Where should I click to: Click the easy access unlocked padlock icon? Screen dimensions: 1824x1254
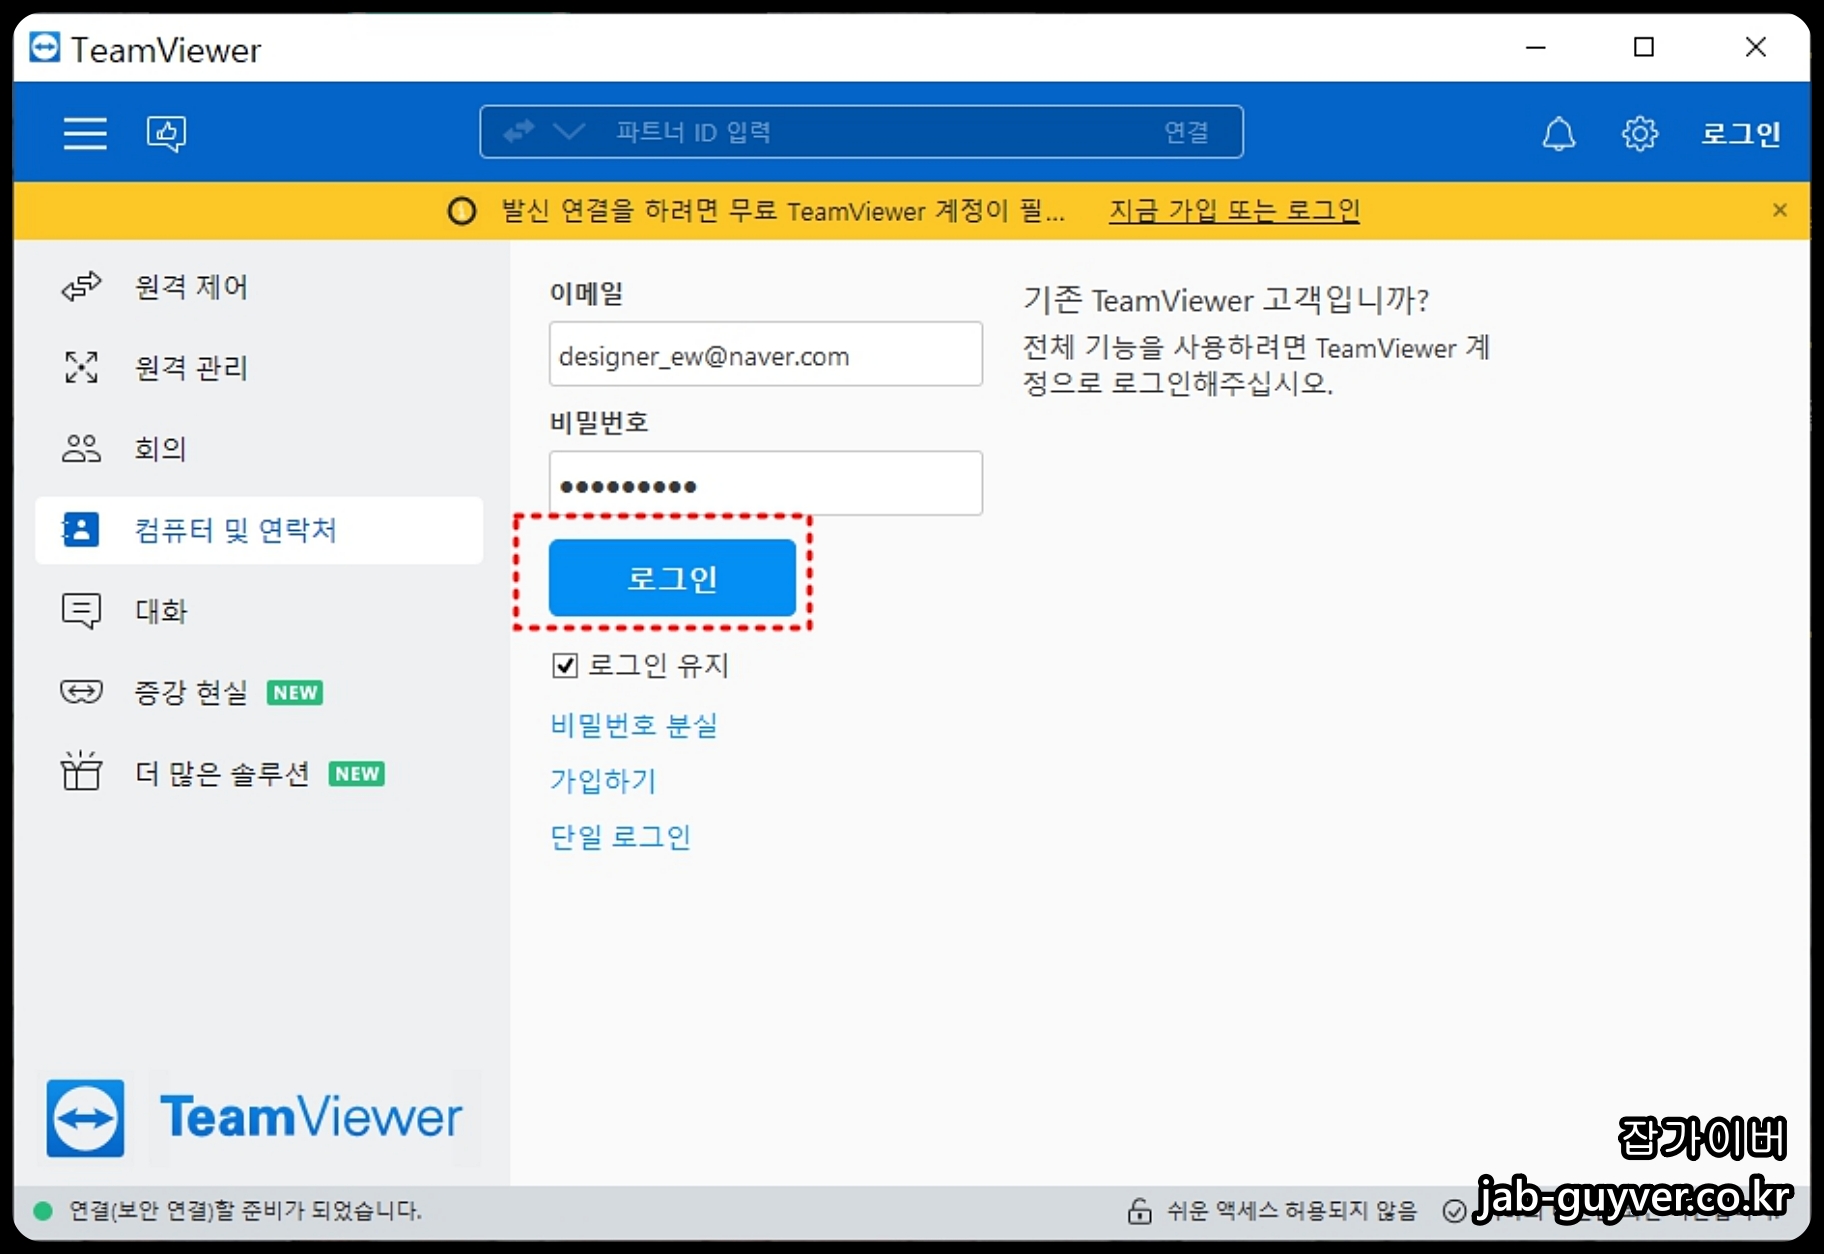[x=1139, y=1211]
